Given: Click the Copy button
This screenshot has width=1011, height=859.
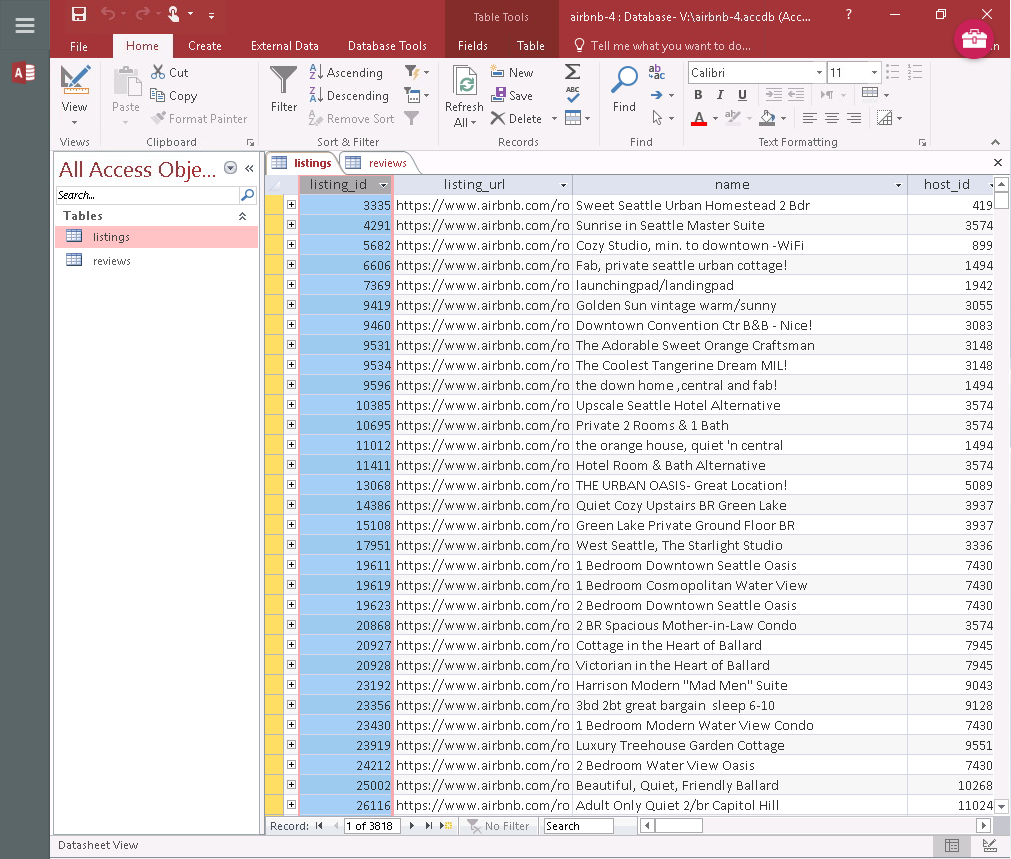Looking at the screenshot, I should tap(173, 96).
